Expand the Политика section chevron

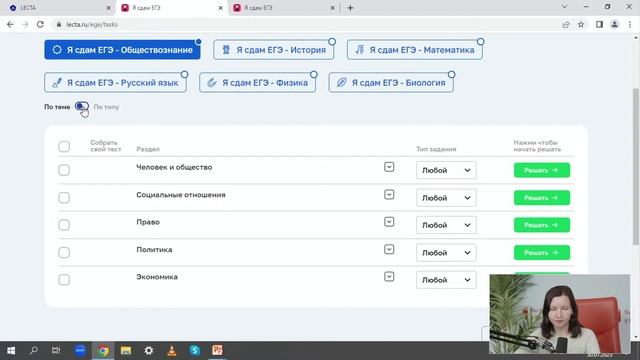click(x=389, y=249)
